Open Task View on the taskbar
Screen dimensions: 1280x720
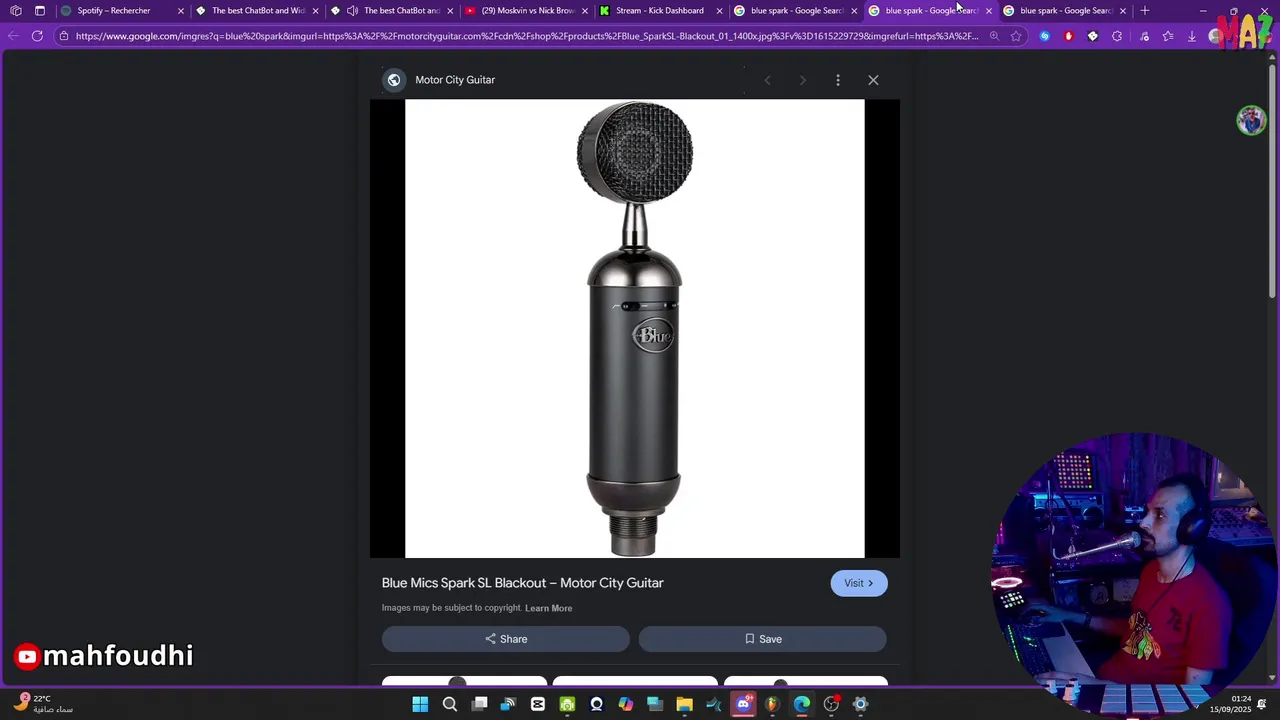pos(479,704)
